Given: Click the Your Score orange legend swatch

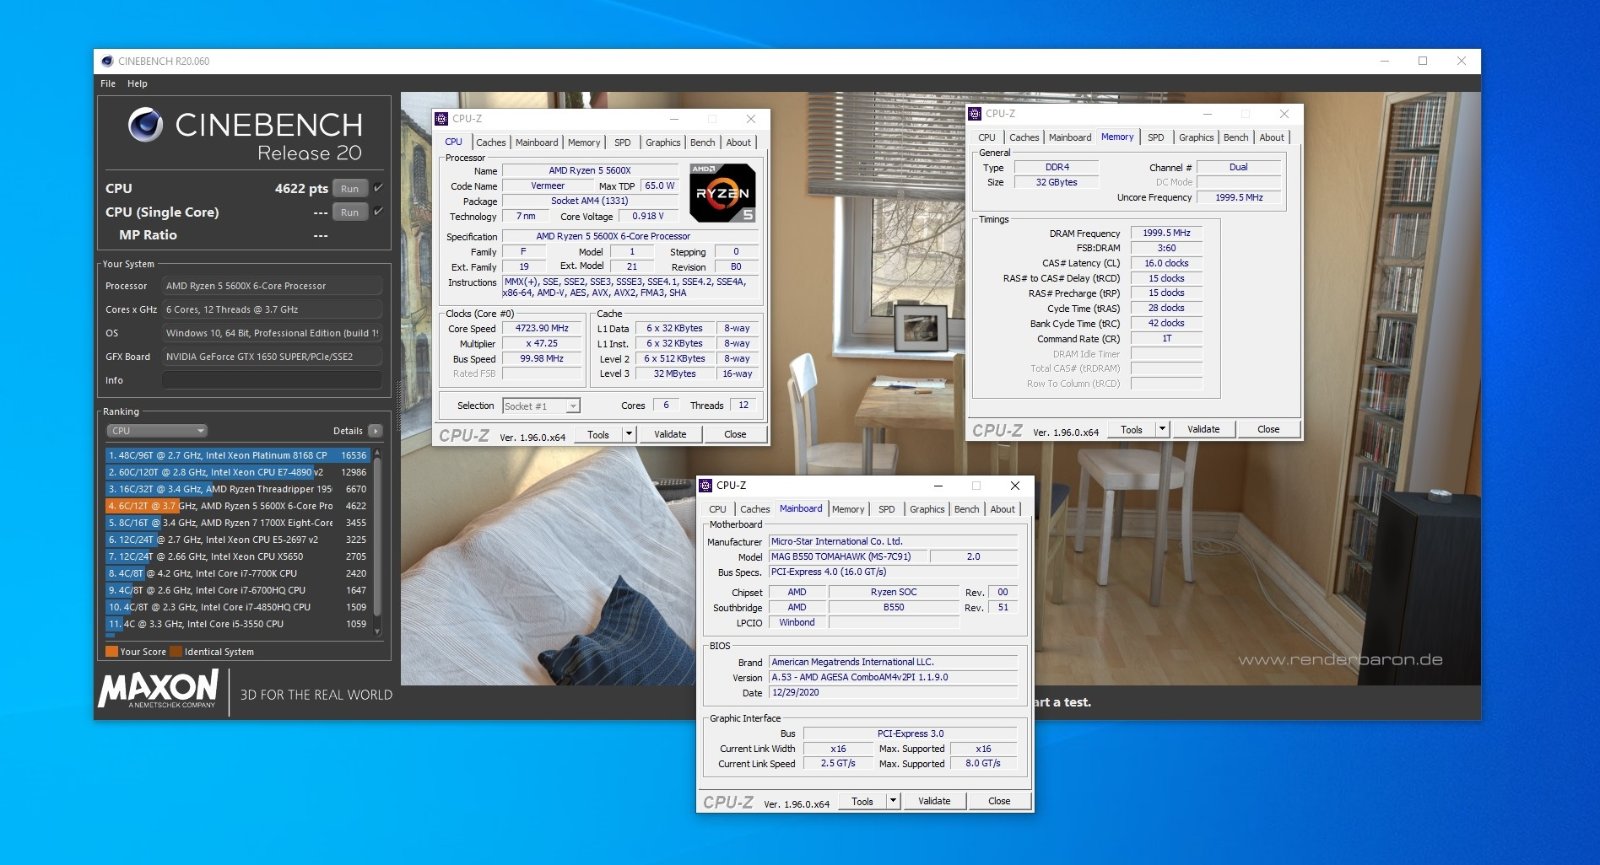Looking at the screenshot, I should coord(112,652).
